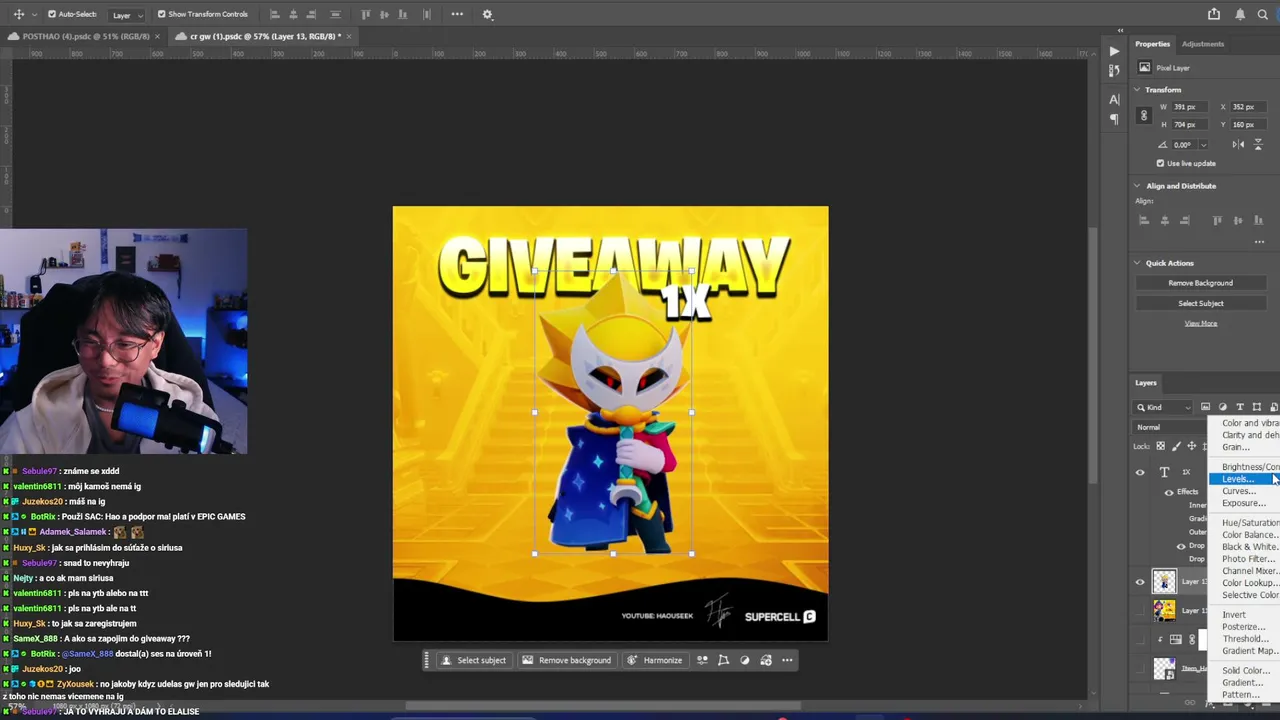The height and width of the screenshot is (720, 1280).
Task: Hide the Effects of the 1X layer
Action: click(1169, 492)
